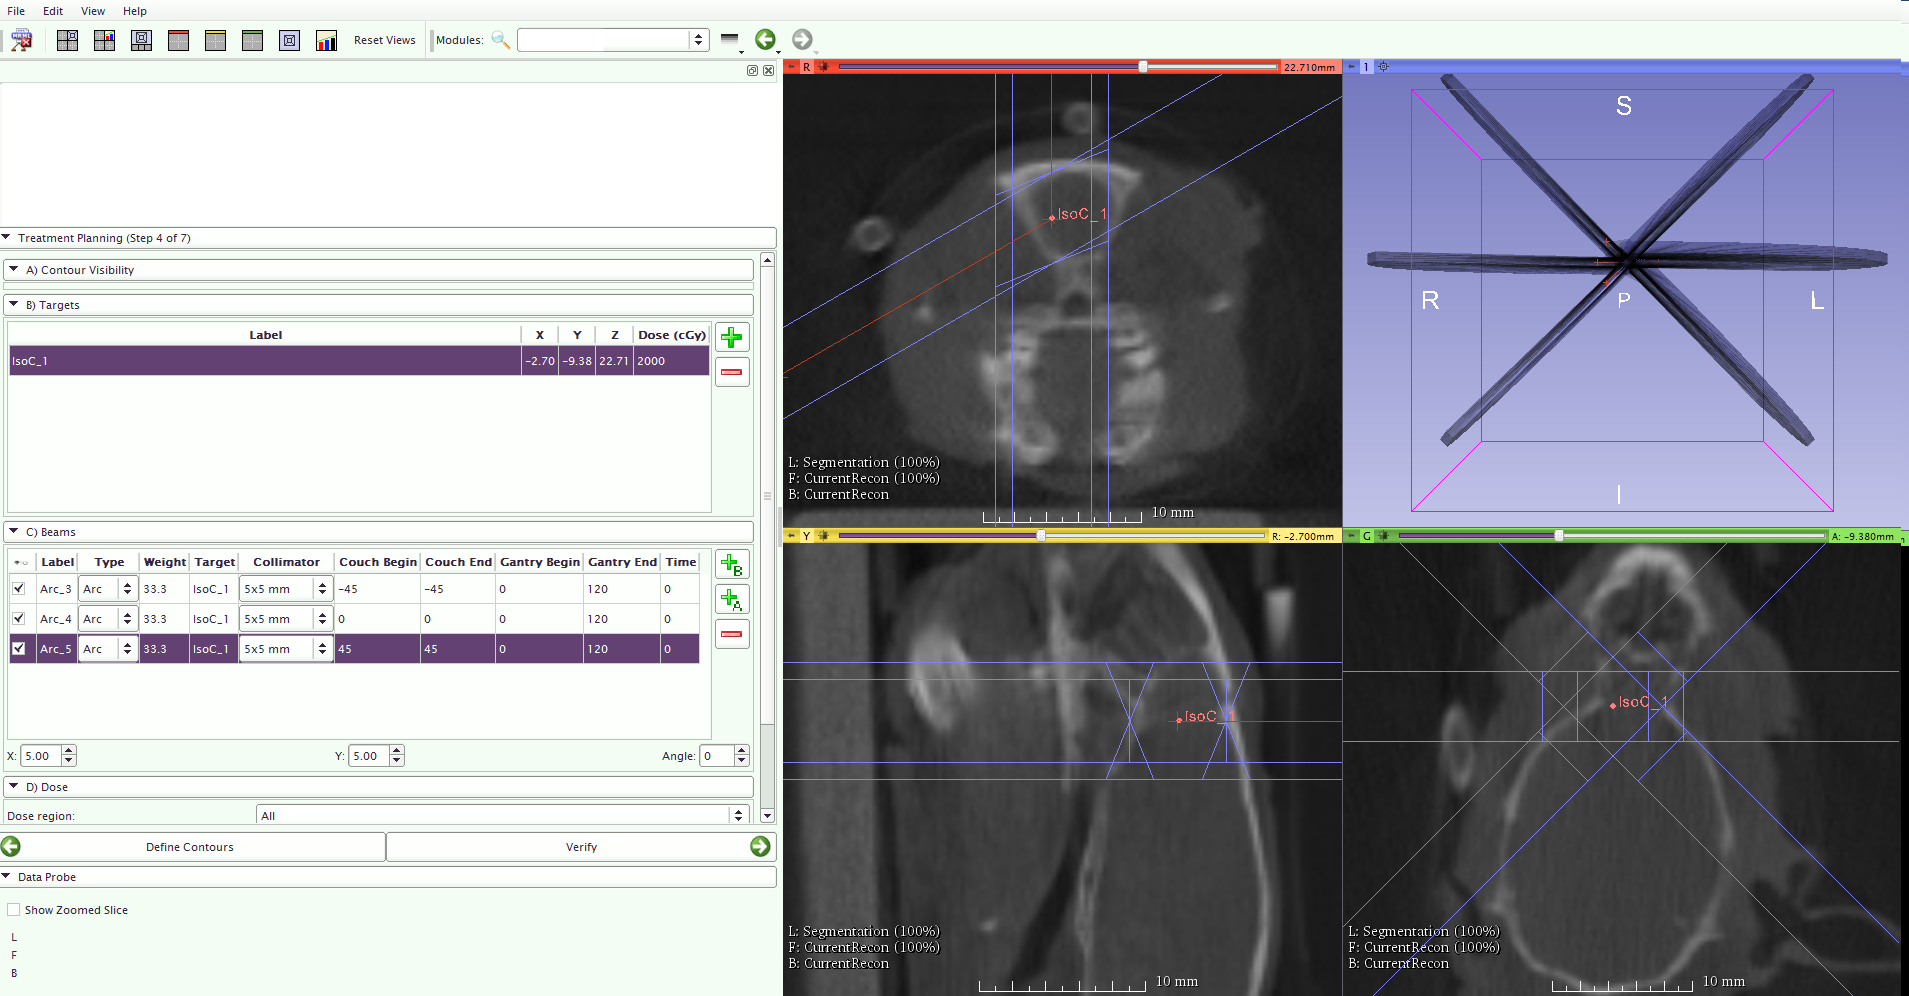Screen dimensions: 1909x996
Task: Open the quantitative chart layout icon
Action: tap(326, 40)
